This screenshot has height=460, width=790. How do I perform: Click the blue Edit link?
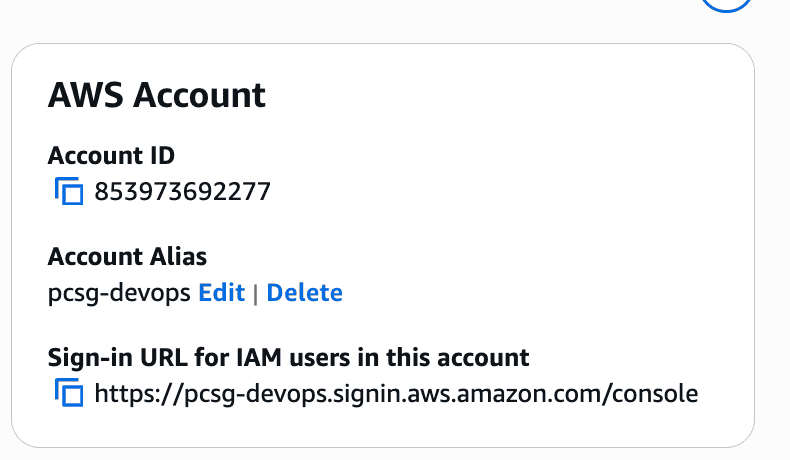(221, 293)
